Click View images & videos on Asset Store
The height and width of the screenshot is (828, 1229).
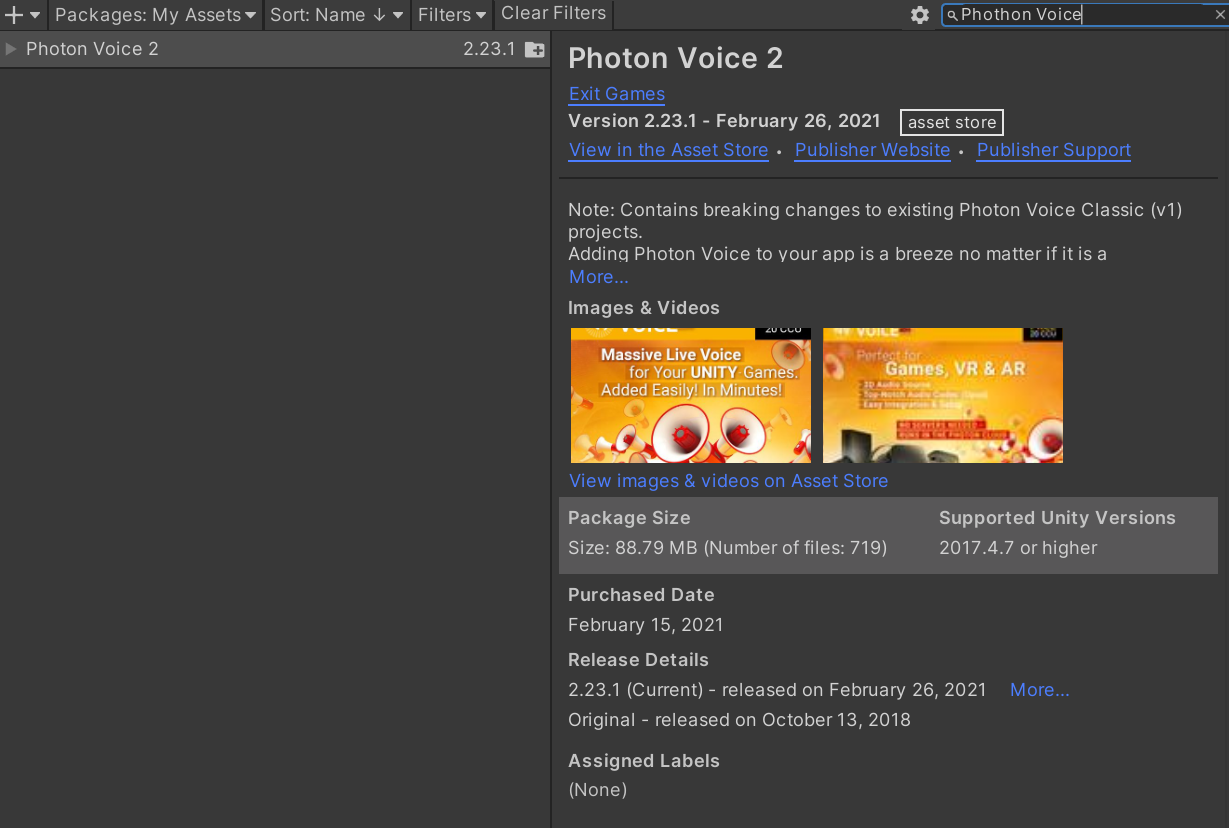[x=728, y=481]
